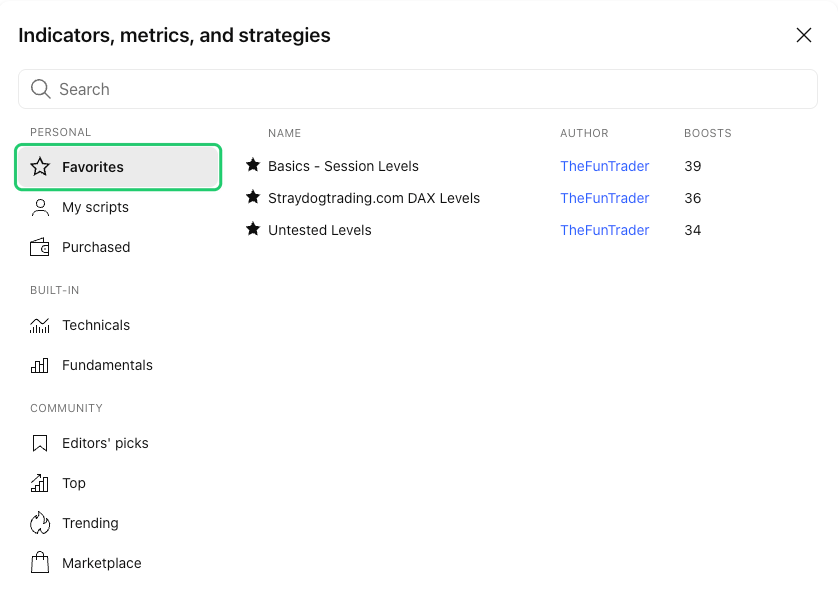Unfavorite Straydogtrading.com DAX Levels star

point(253,197)
